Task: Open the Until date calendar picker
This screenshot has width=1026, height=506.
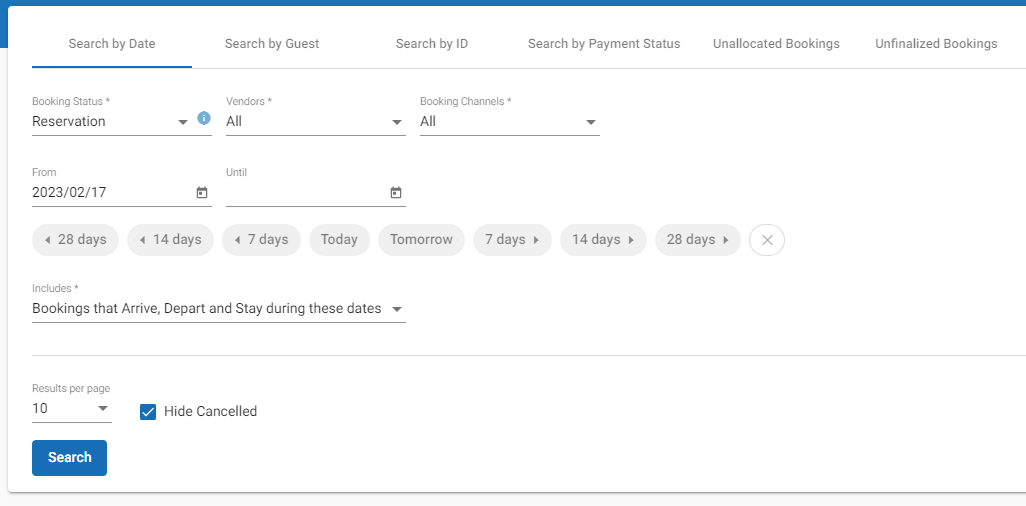Action: point(396,193)
